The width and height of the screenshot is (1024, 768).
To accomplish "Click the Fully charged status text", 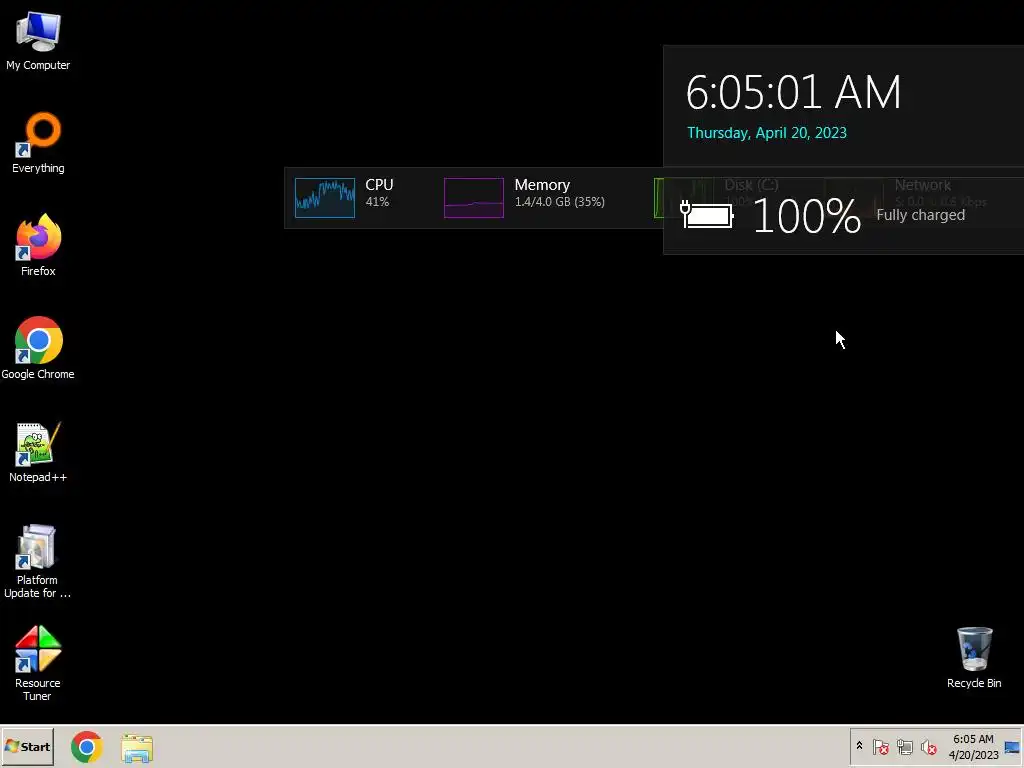I will pyautogui.click(x=920, y=215).
